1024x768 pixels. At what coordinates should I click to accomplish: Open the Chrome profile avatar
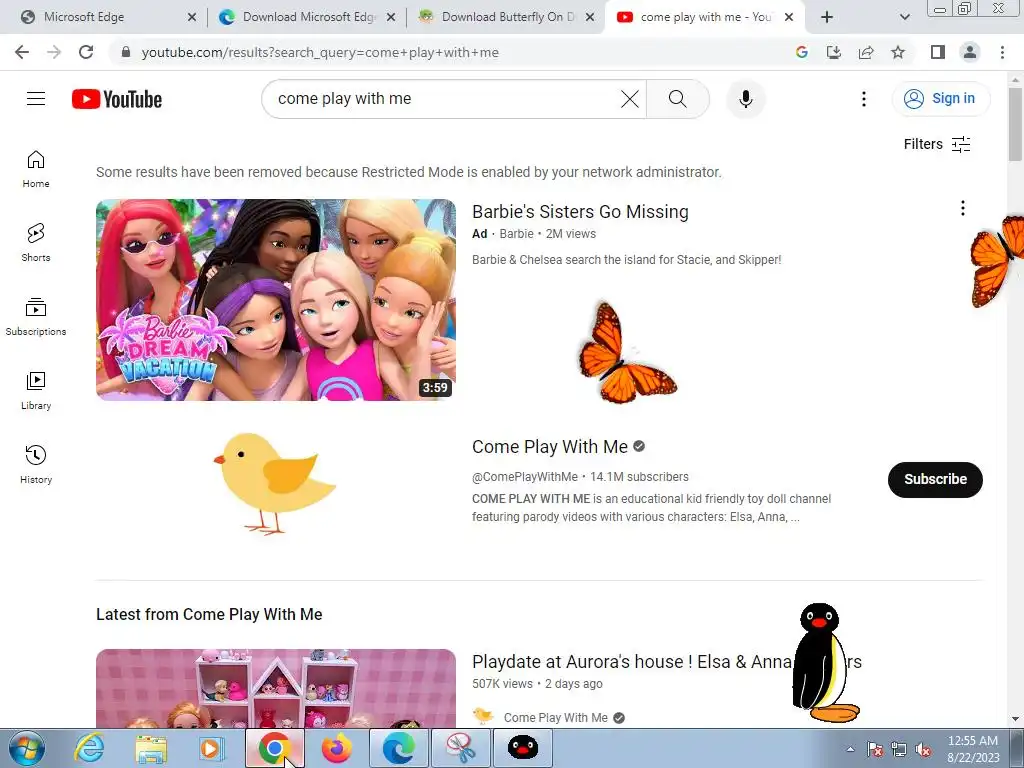tap(970, 52)
